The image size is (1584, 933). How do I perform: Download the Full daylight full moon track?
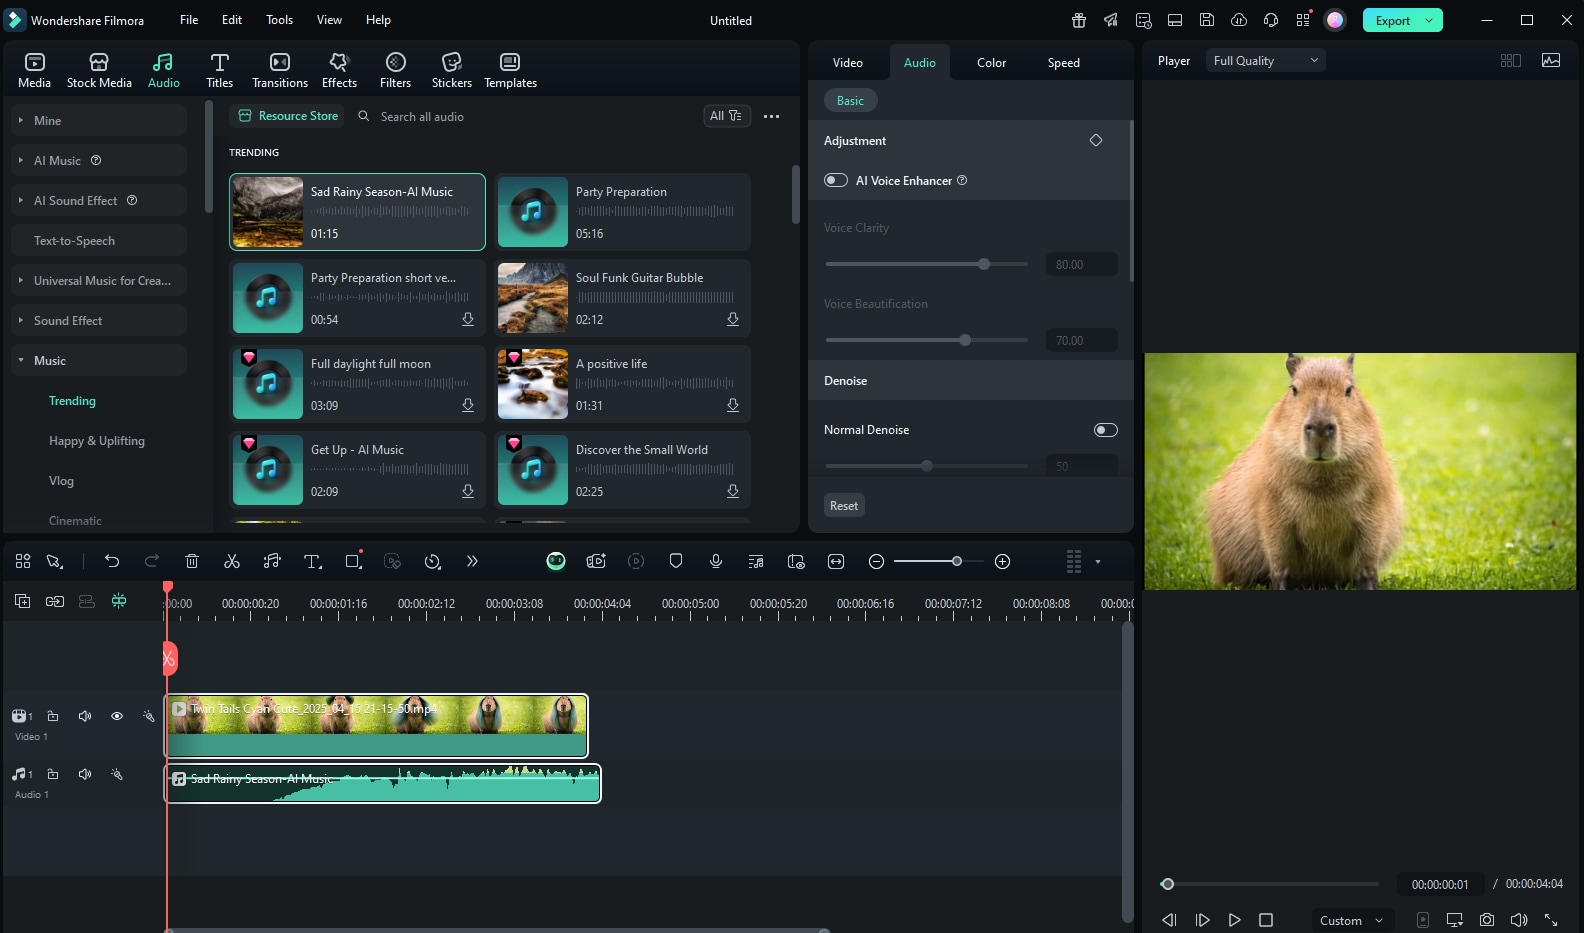pyautogui.click(x=468, y=405)
